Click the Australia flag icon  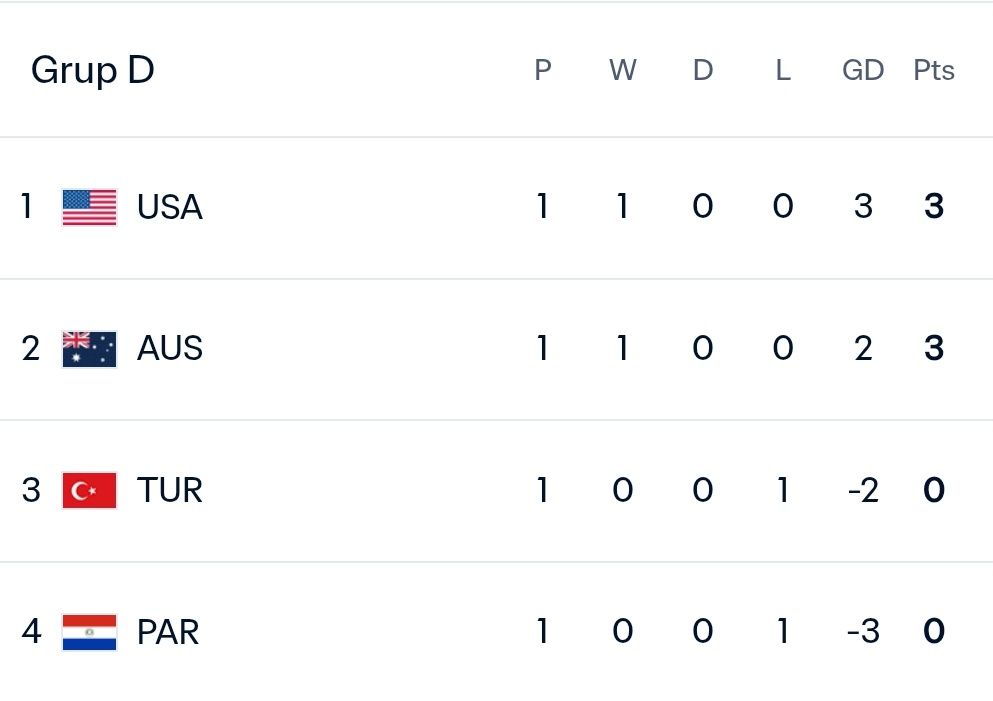89,349
